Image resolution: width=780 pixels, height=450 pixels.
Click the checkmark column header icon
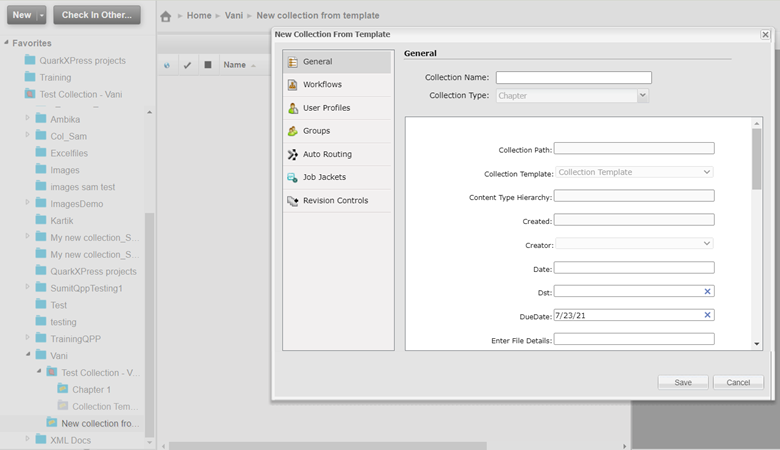(187, 65)
